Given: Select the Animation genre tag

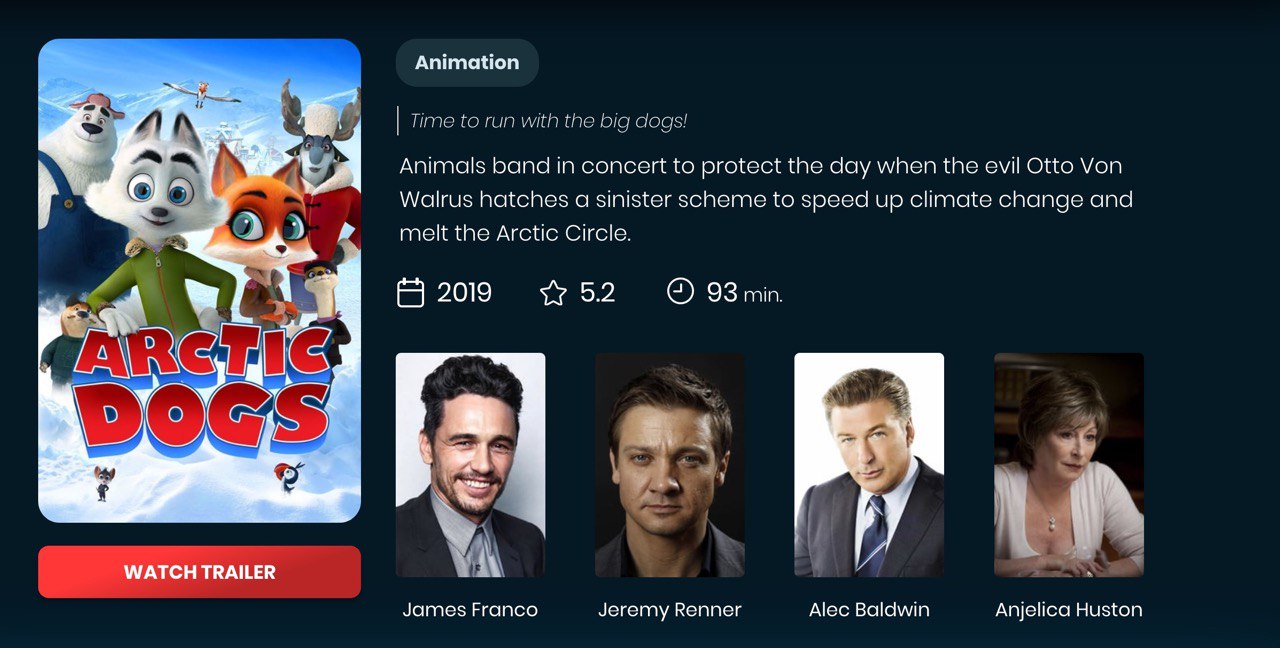Looking at the screenshot, I should pos(467,62).
